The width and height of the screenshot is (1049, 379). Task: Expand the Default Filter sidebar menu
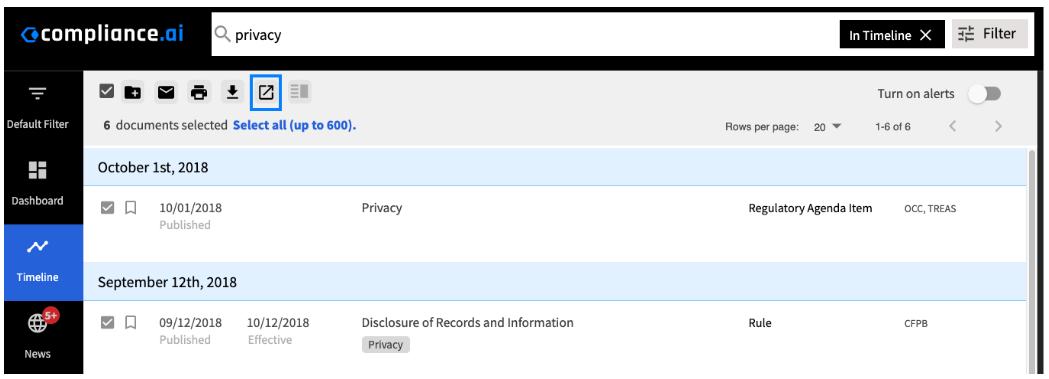37,106
